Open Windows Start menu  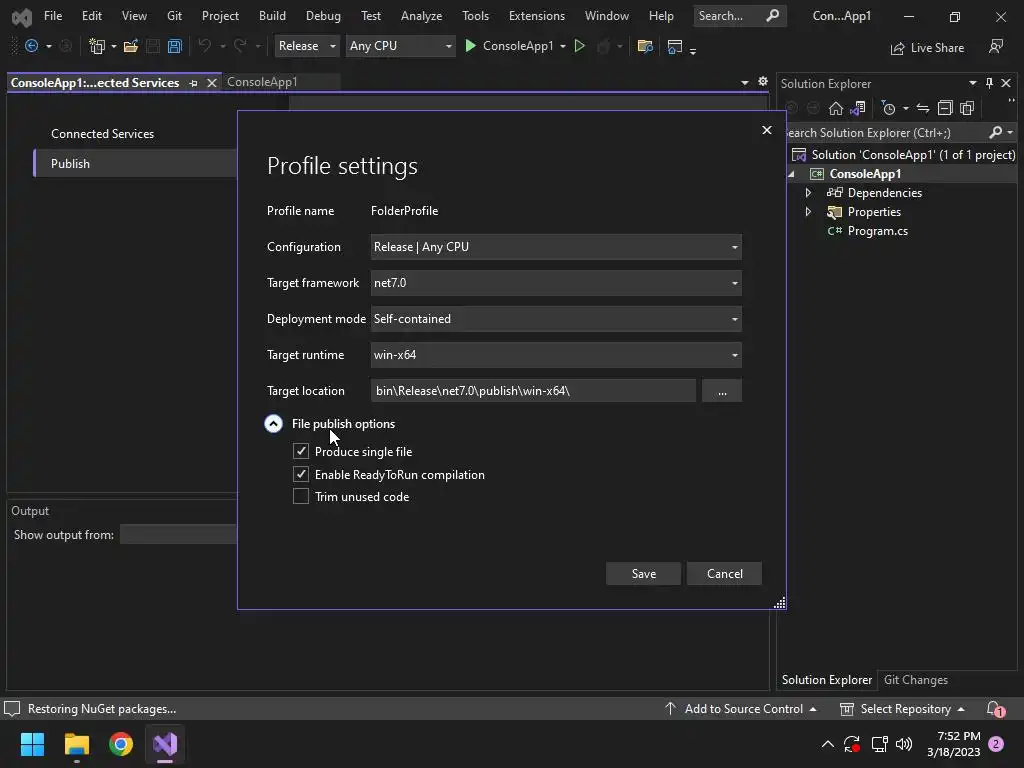pos(32,744)
